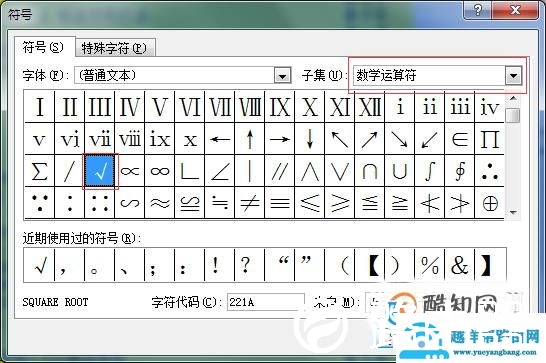The height and width of the screenshot is (363, 546).
Task: Click the subset field showing 数学运算符
Action: (429, 75)
